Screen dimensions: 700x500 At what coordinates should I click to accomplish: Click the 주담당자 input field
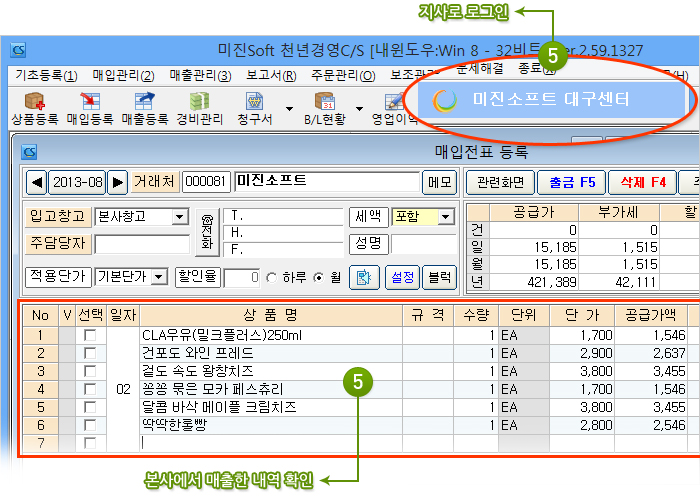pyautogui.click(x=142, y=244)
